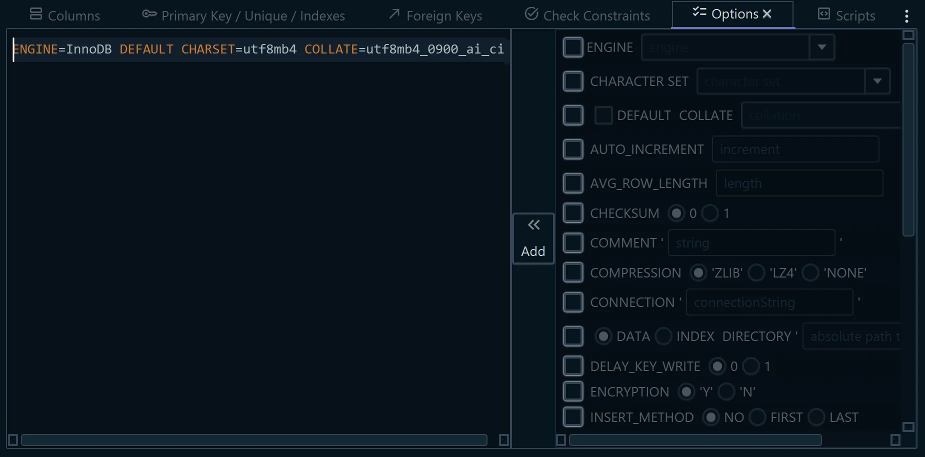This screenshot has height=457, width=925.
Task: Open the ENGINE dropdown arrow
Action: pyautogui.click(x=822, y=48)
